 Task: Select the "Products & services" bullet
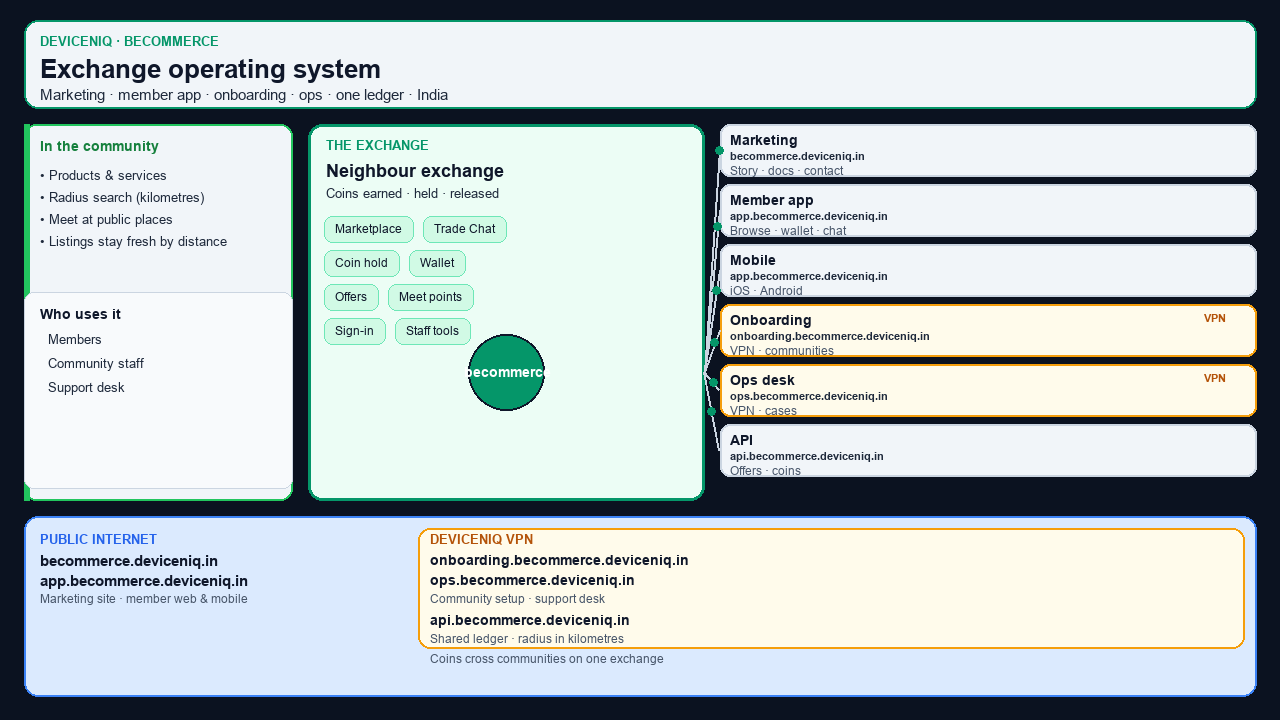(103, 175)
